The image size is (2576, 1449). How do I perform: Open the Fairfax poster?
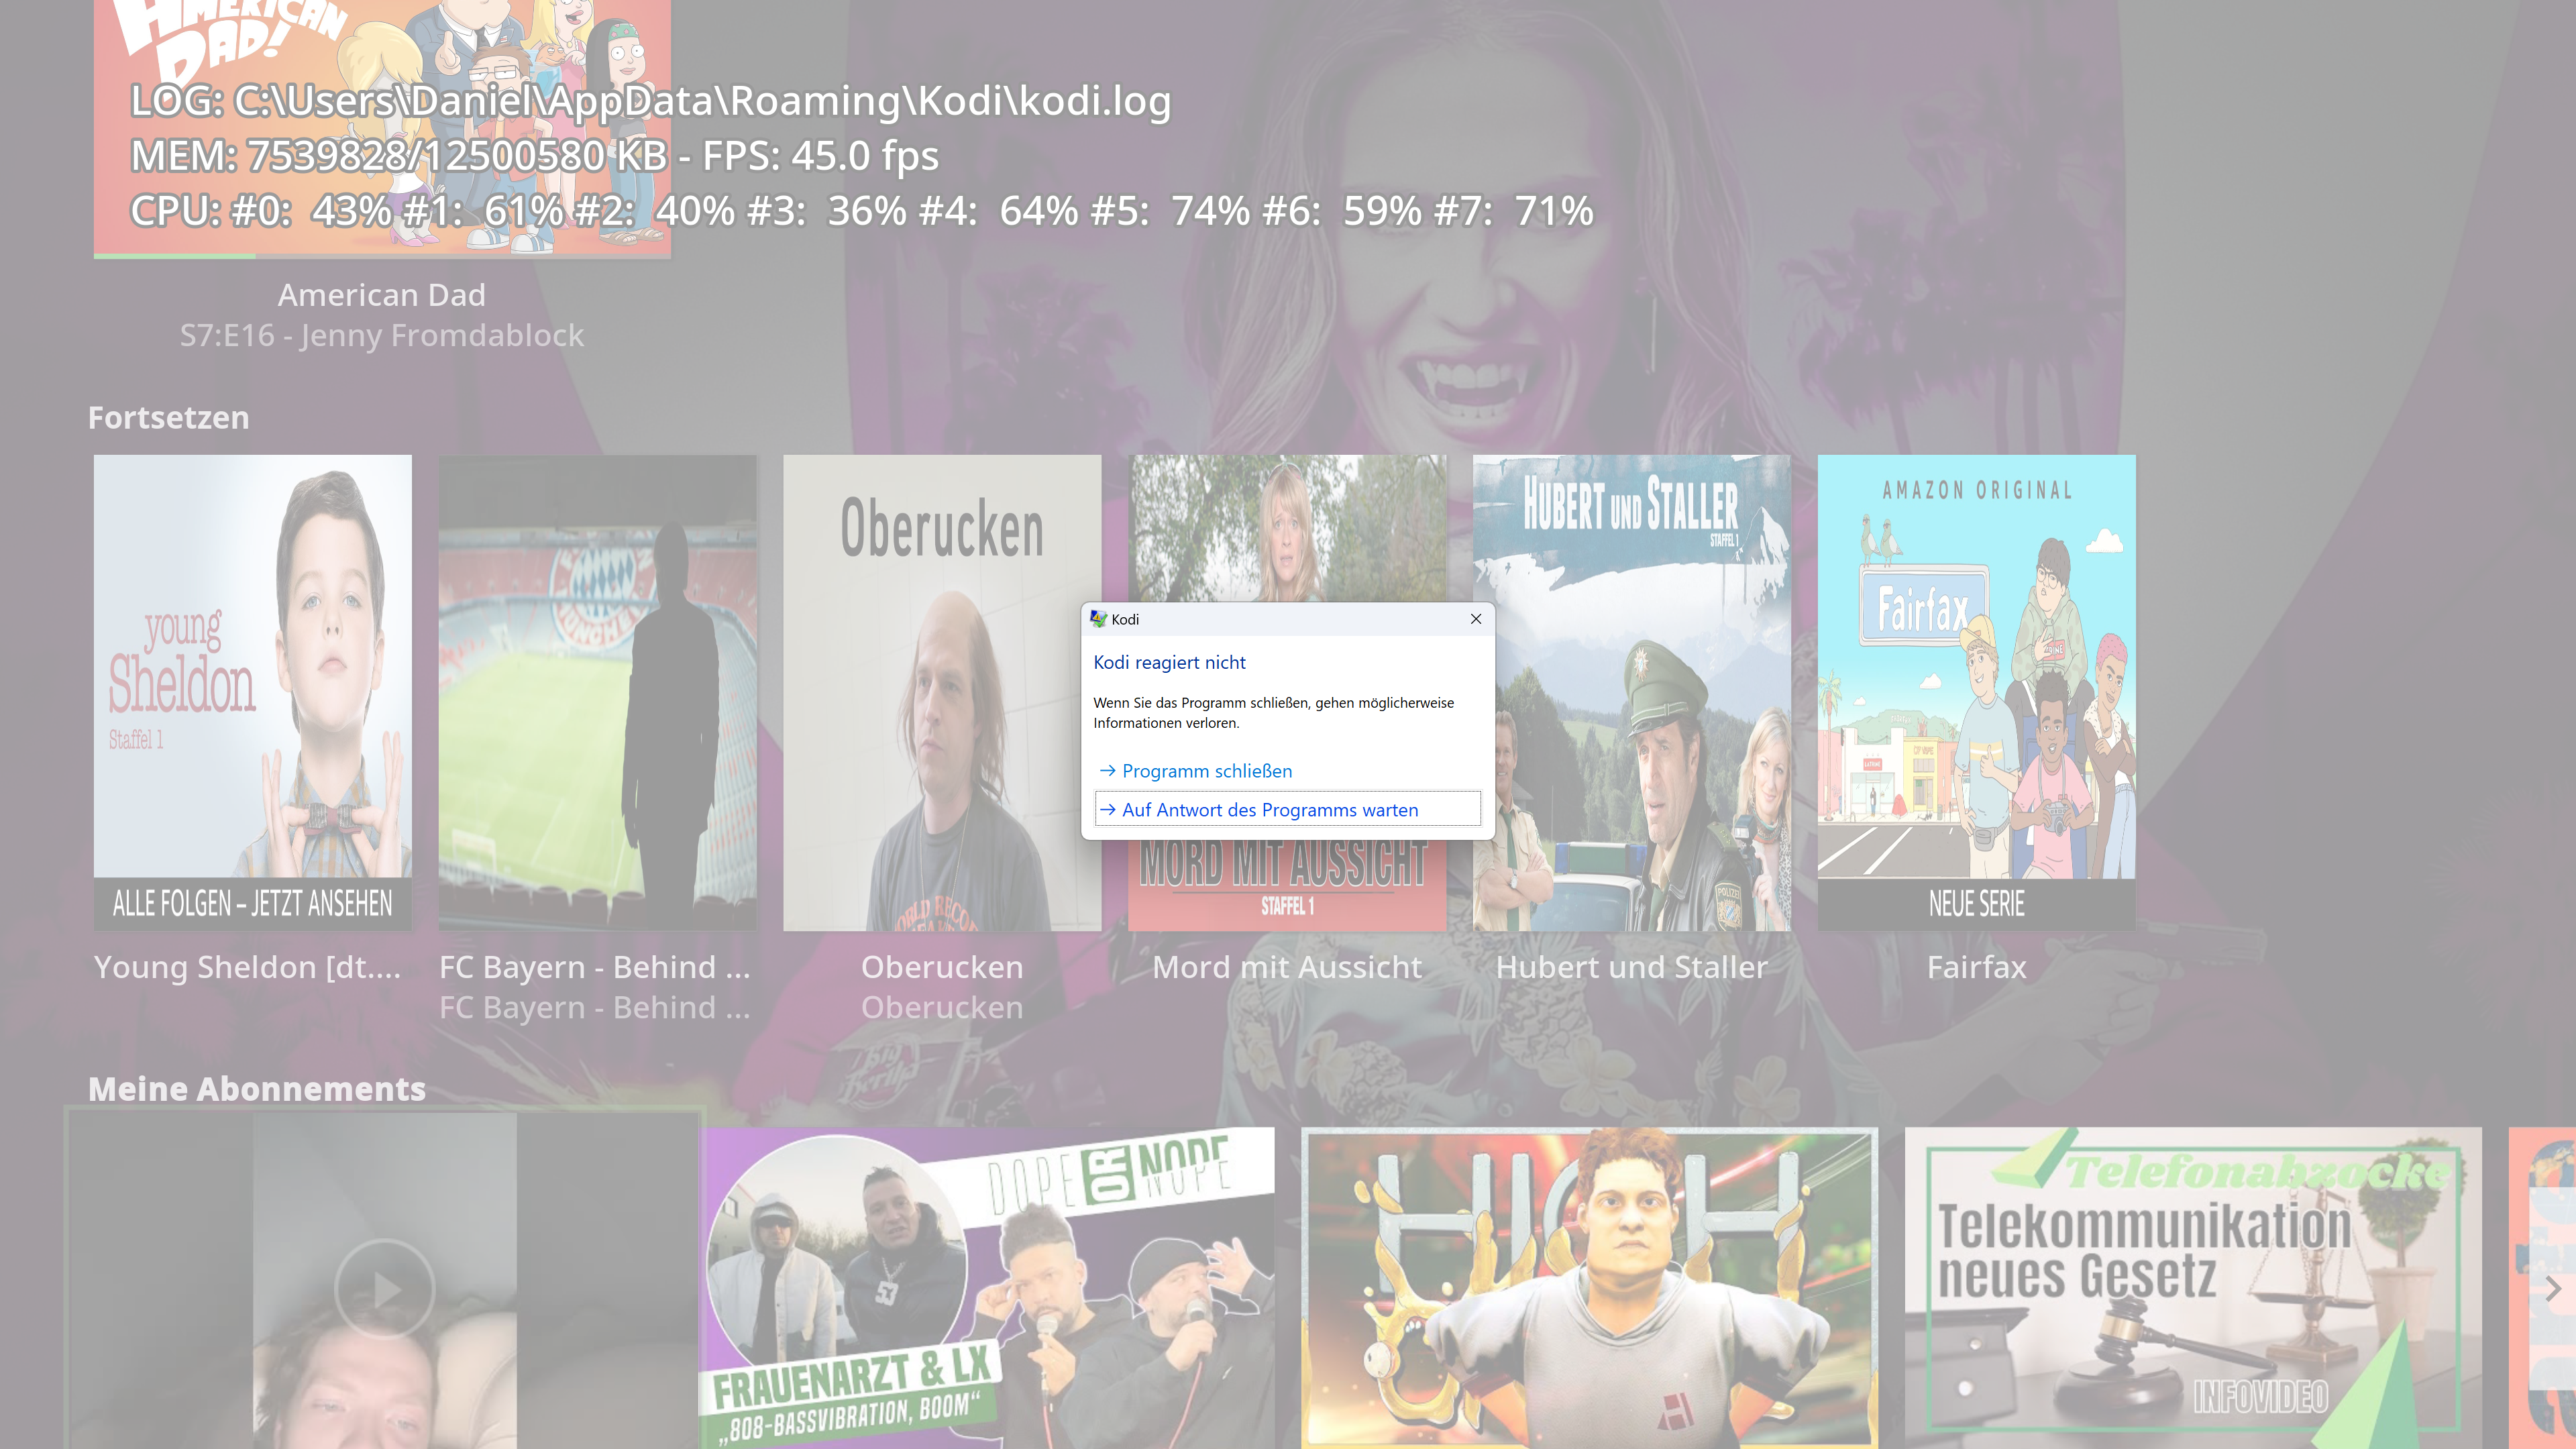[1977, 693]
